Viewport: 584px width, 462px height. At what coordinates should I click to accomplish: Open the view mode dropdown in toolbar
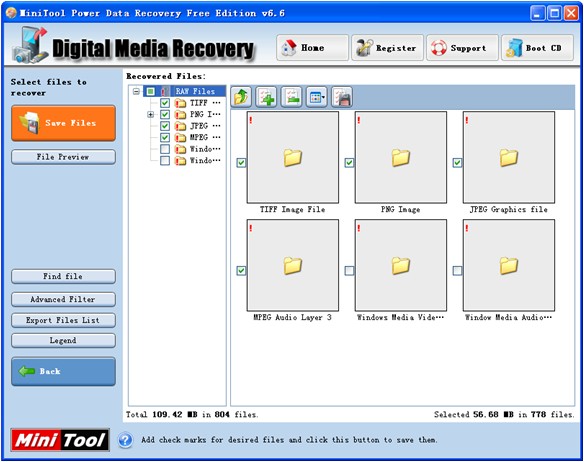317,97
